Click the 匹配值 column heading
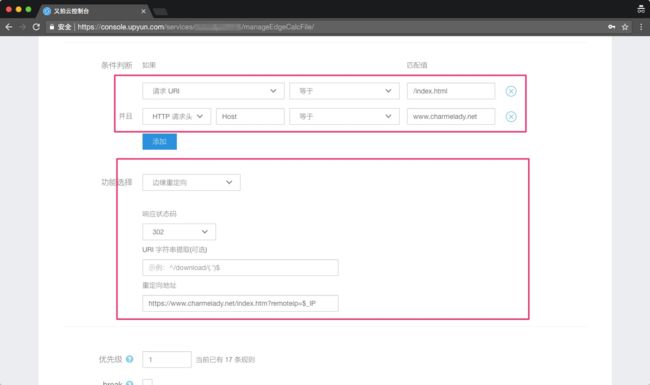 (417, 65)
